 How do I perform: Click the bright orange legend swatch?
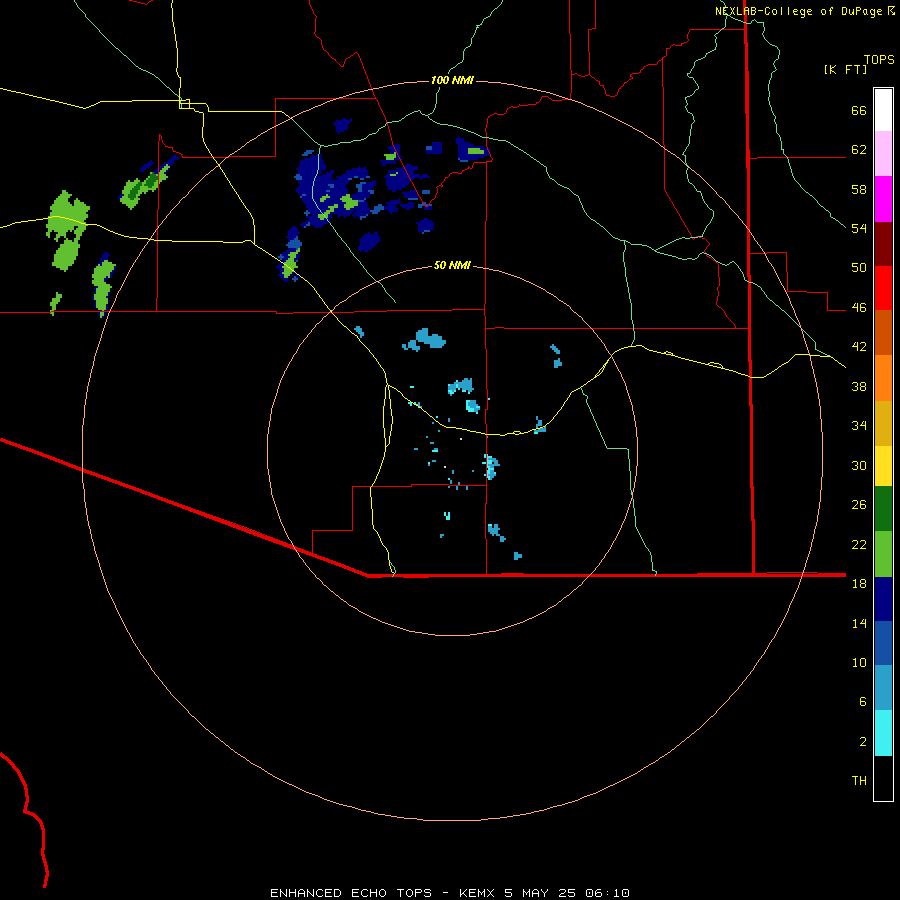883,378
